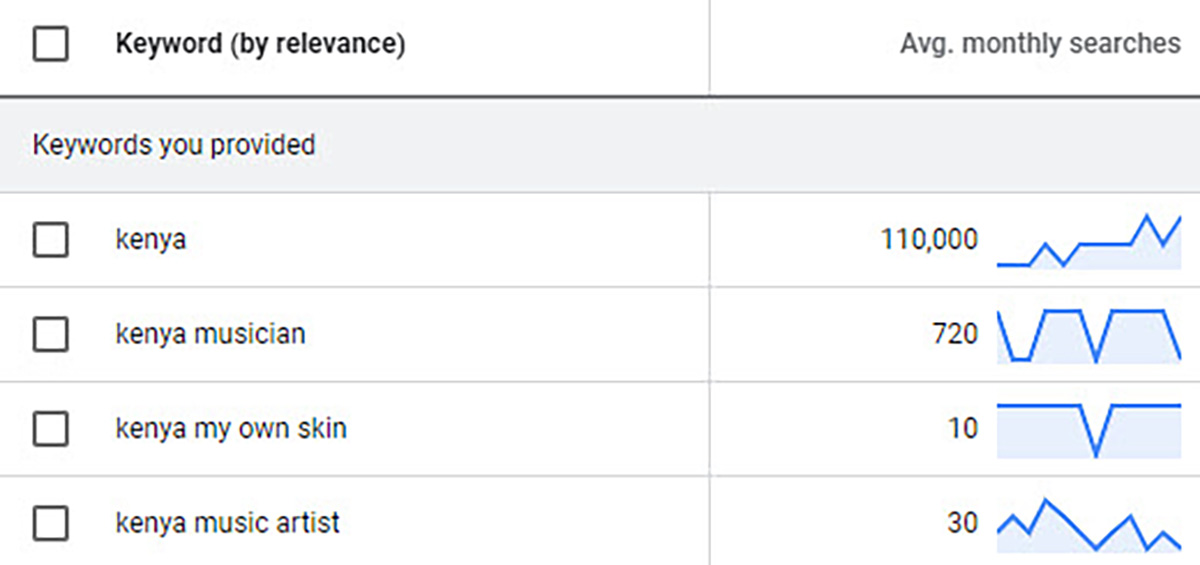Sort by Avg. monthly searches column
The width and height of the screenshot is (1200, 565).
click(1040, 44)
